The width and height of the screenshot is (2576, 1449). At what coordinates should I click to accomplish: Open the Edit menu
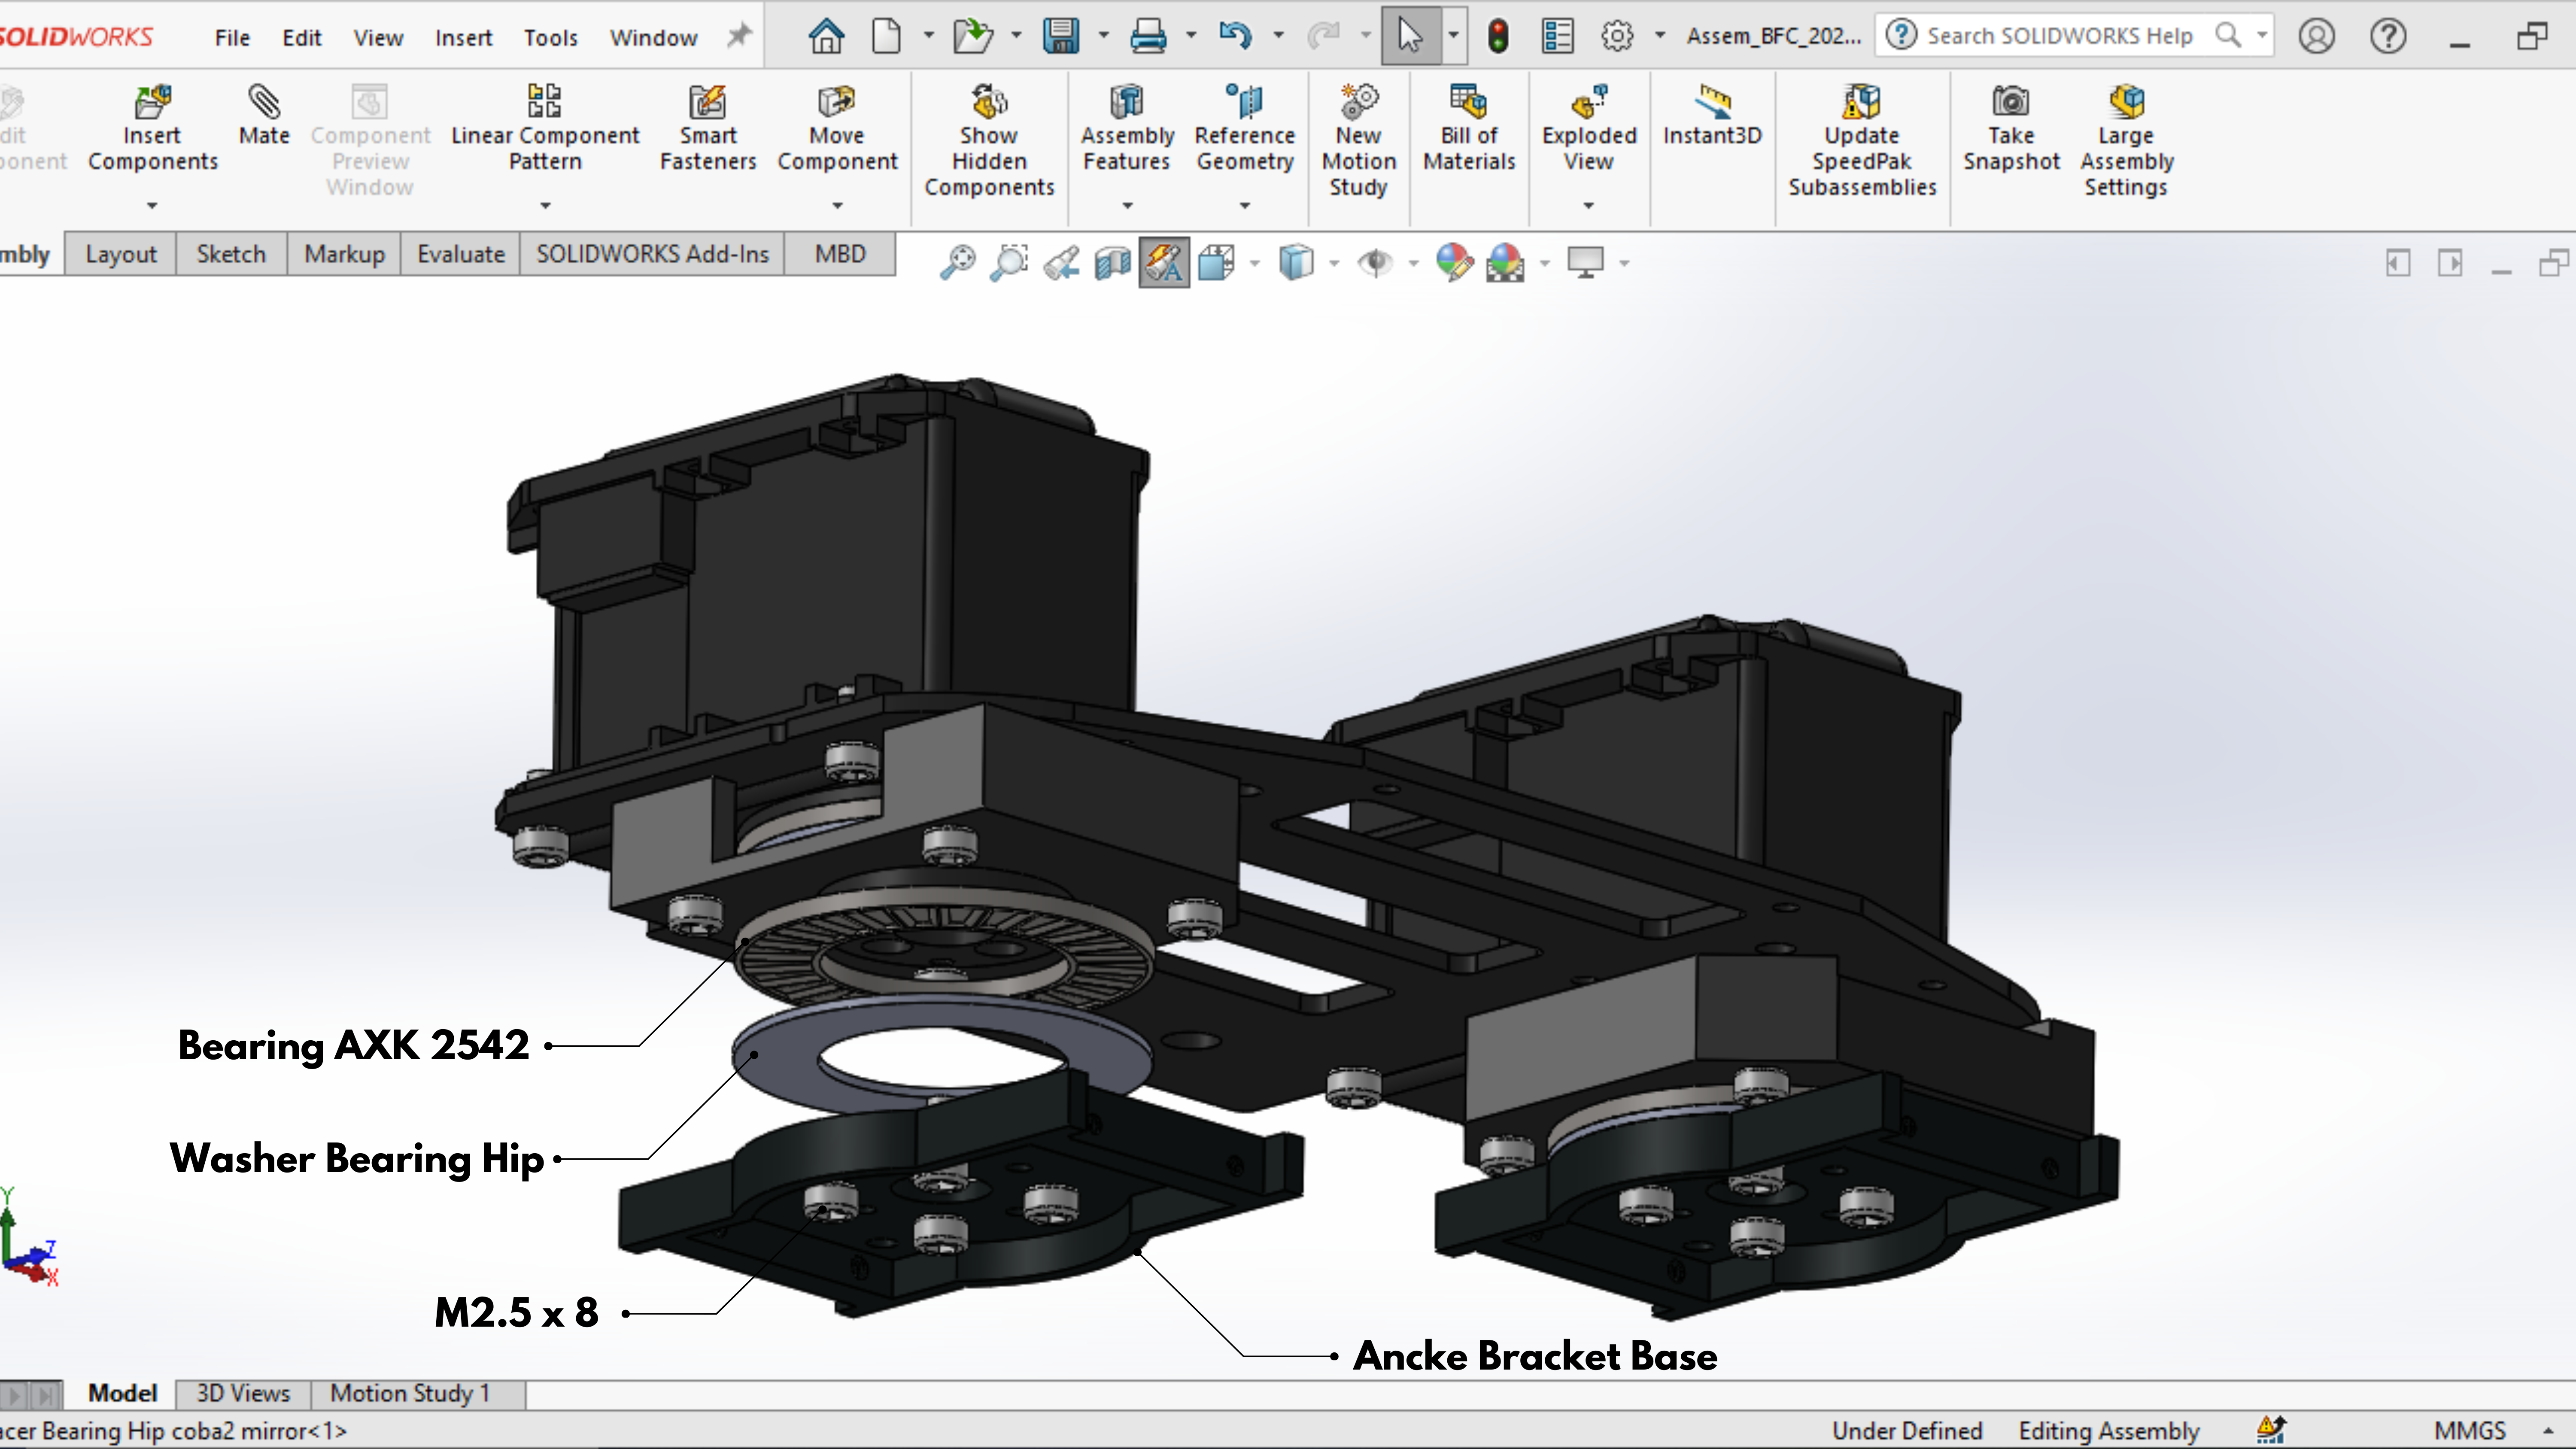pos(301,38)
